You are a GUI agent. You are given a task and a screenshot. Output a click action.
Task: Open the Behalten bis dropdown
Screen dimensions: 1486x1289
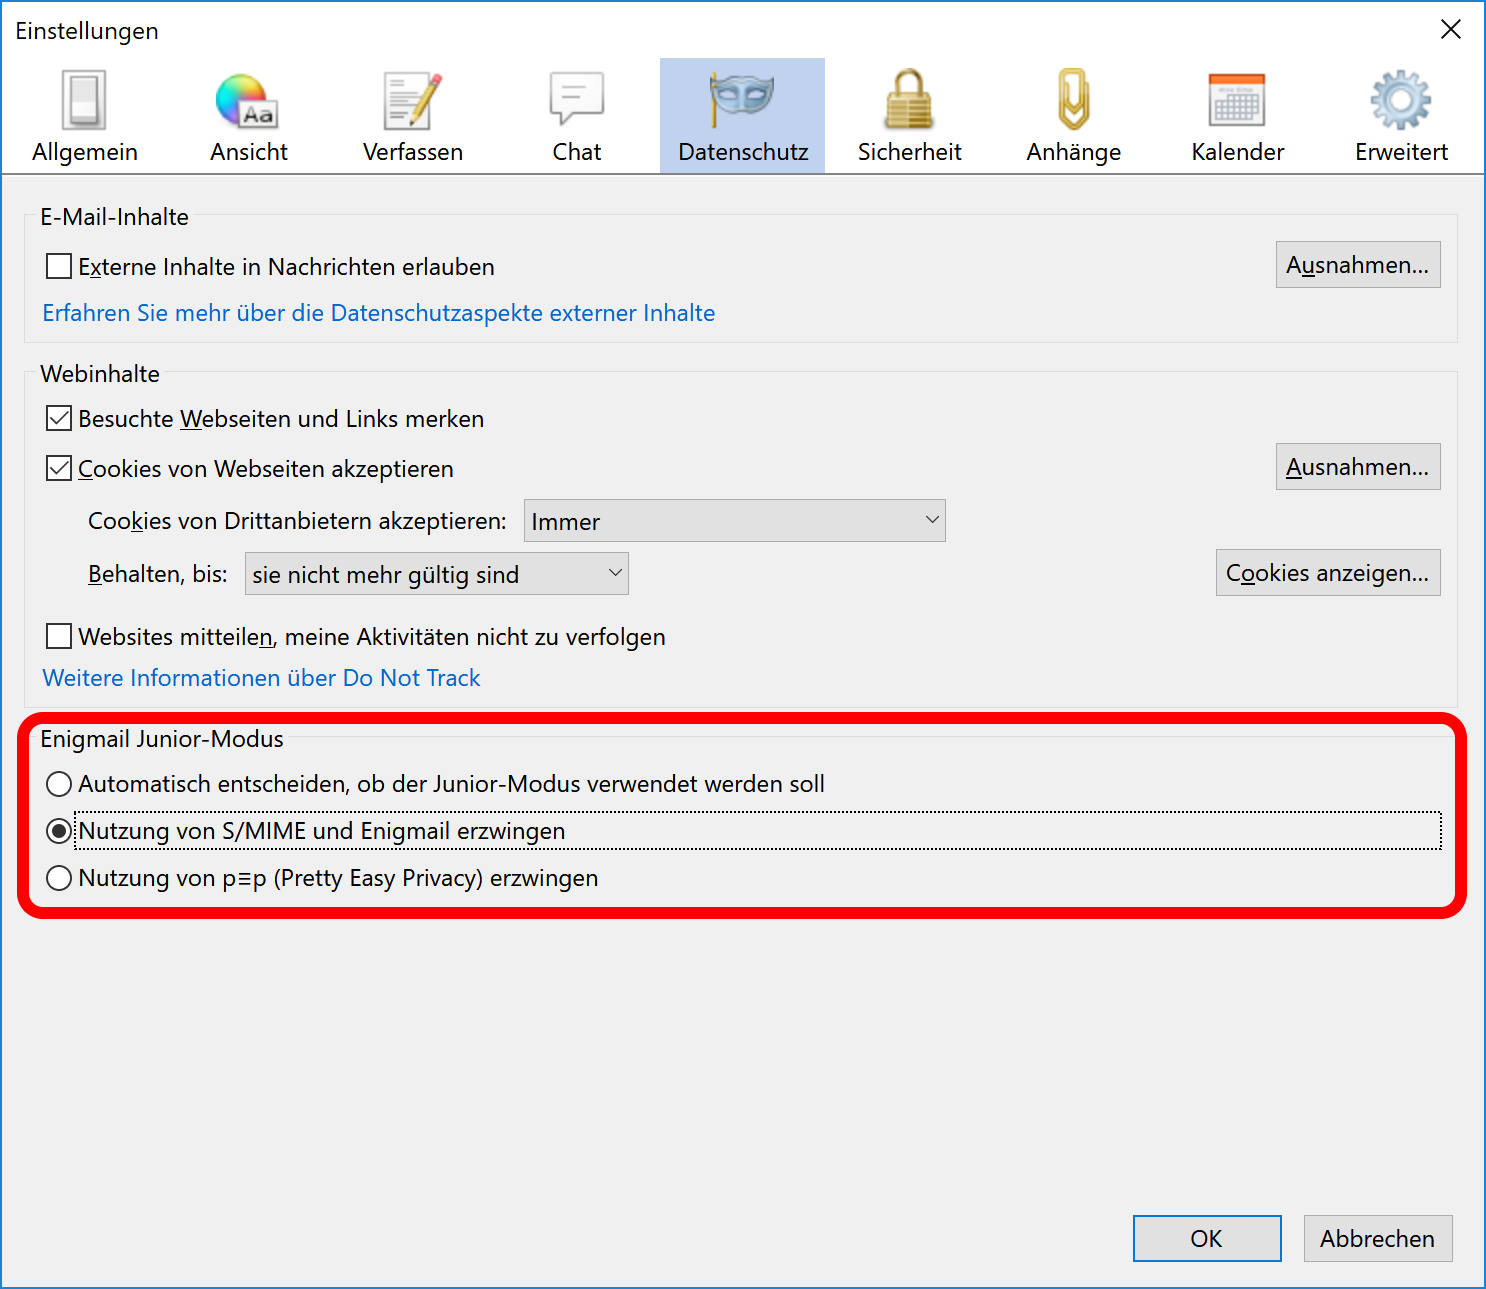click(437, 574)
